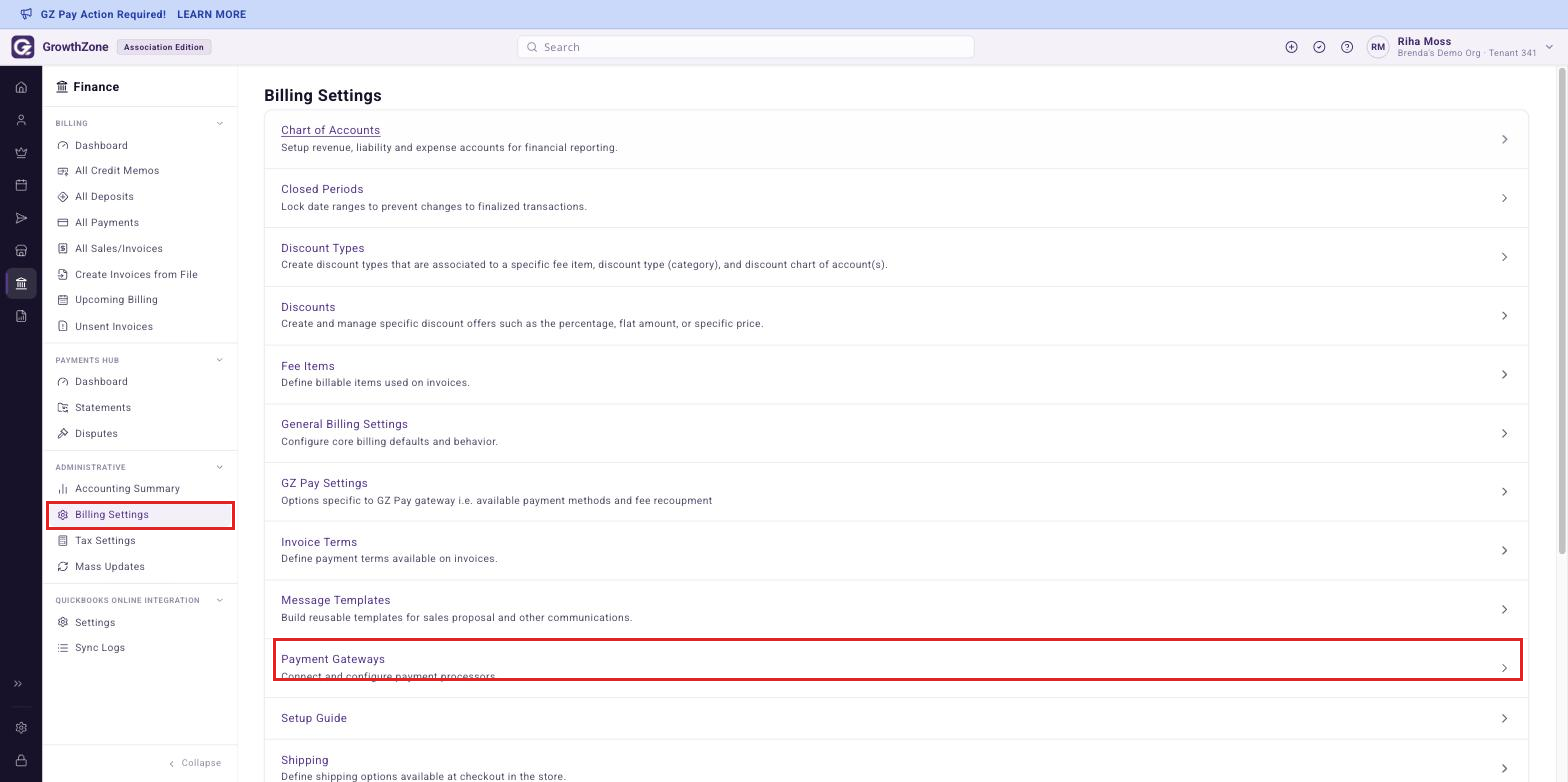
Task: Expand the rail with the double-arrow icon
Action: pos(18,684)
